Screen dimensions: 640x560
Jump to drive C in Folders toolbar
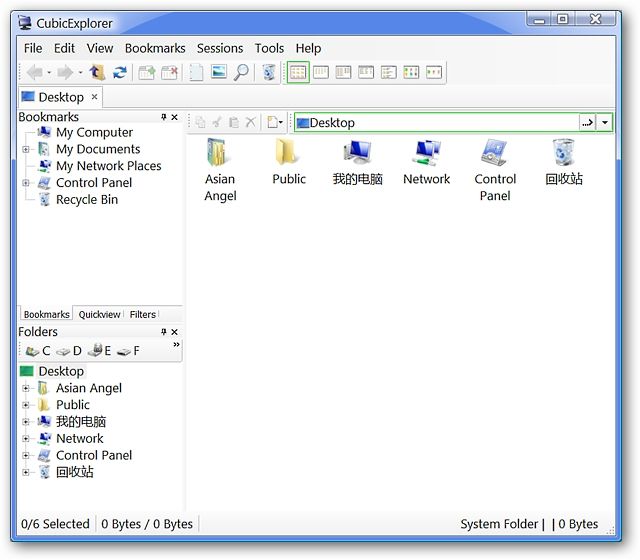(x=38, y=351)
